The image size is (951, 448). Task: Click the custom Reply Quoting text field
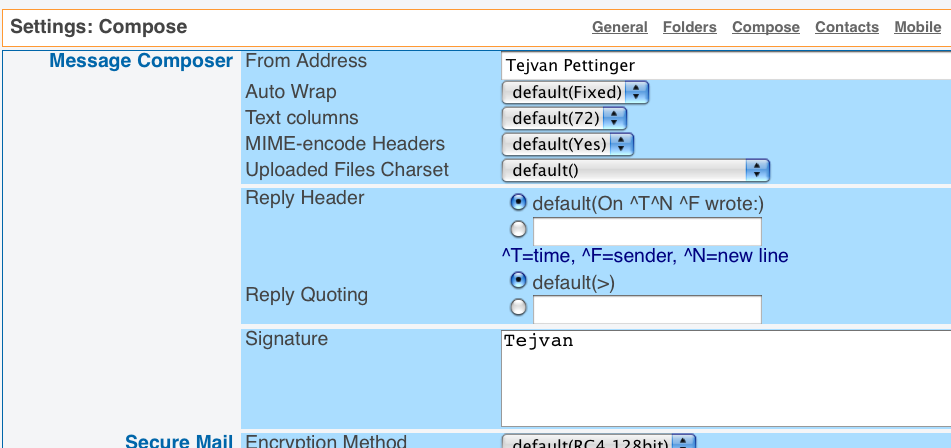click(647, 309)
